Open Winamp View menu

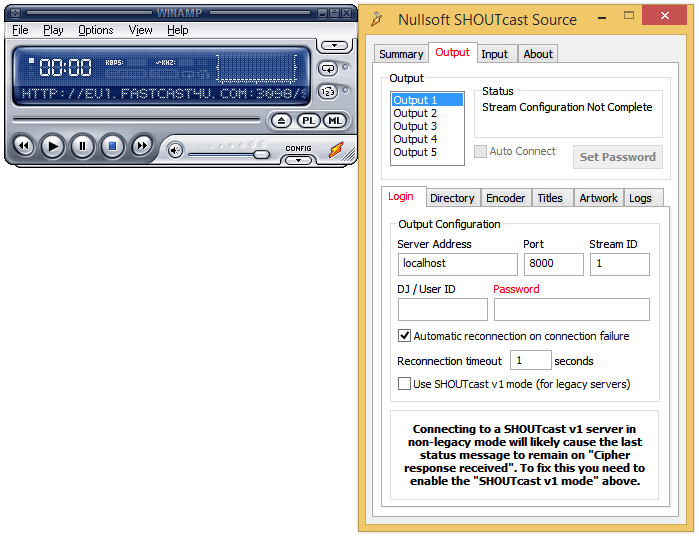[140, 30]
